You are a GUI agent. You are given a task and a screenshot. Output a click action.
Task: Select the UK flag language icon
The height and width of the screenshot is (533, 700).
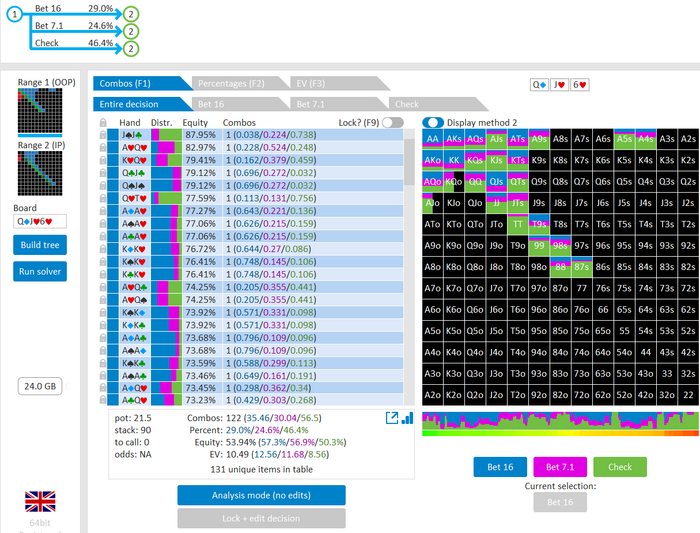(40, 501)
